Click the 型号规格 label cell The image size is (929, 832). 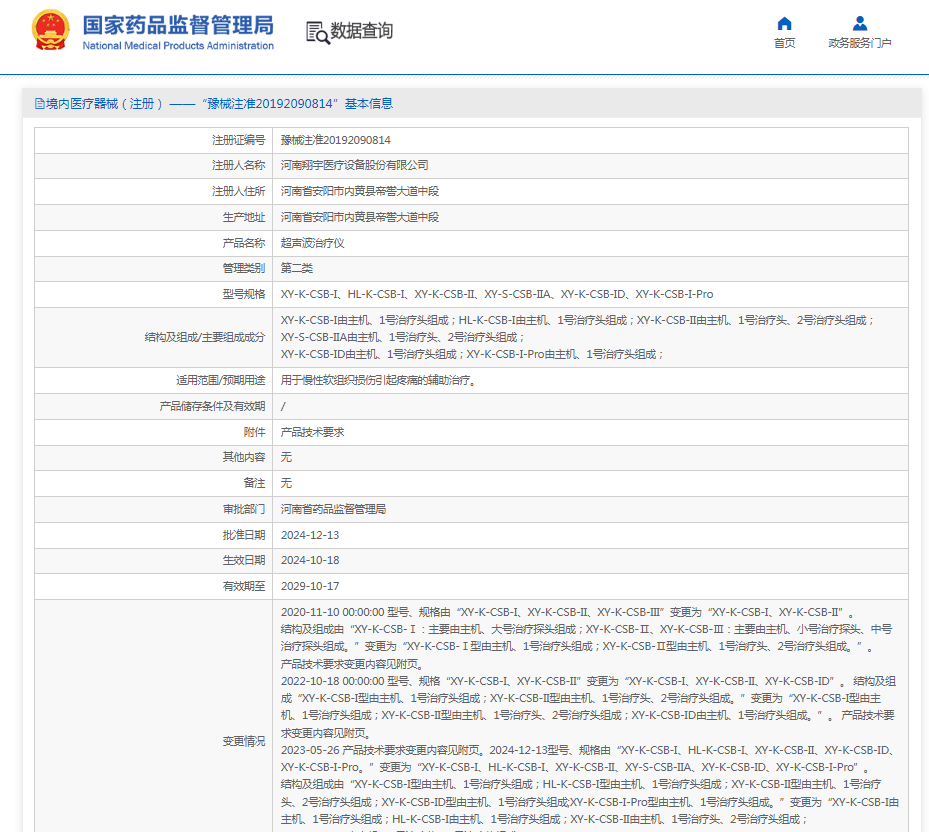coord(153,295)
